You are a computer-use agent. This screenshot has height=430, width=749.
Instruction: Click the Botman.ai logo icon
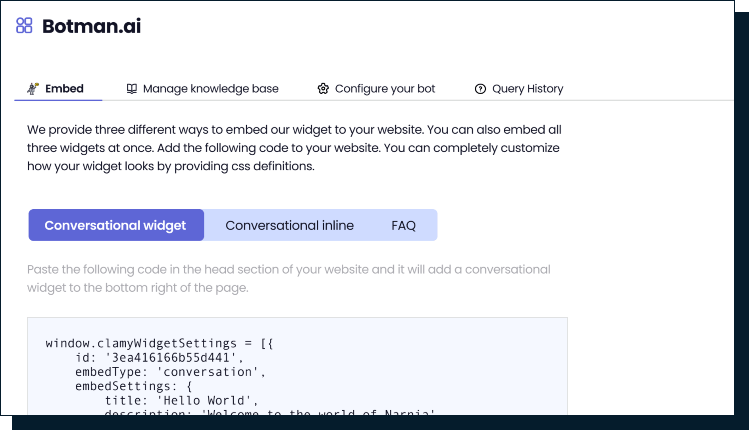click(x=24, y=25)
